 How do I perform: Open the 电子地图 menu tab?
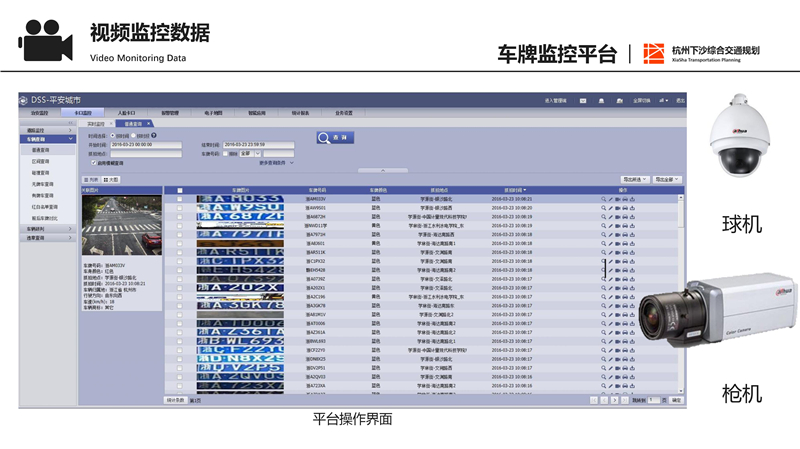point(214,113)
